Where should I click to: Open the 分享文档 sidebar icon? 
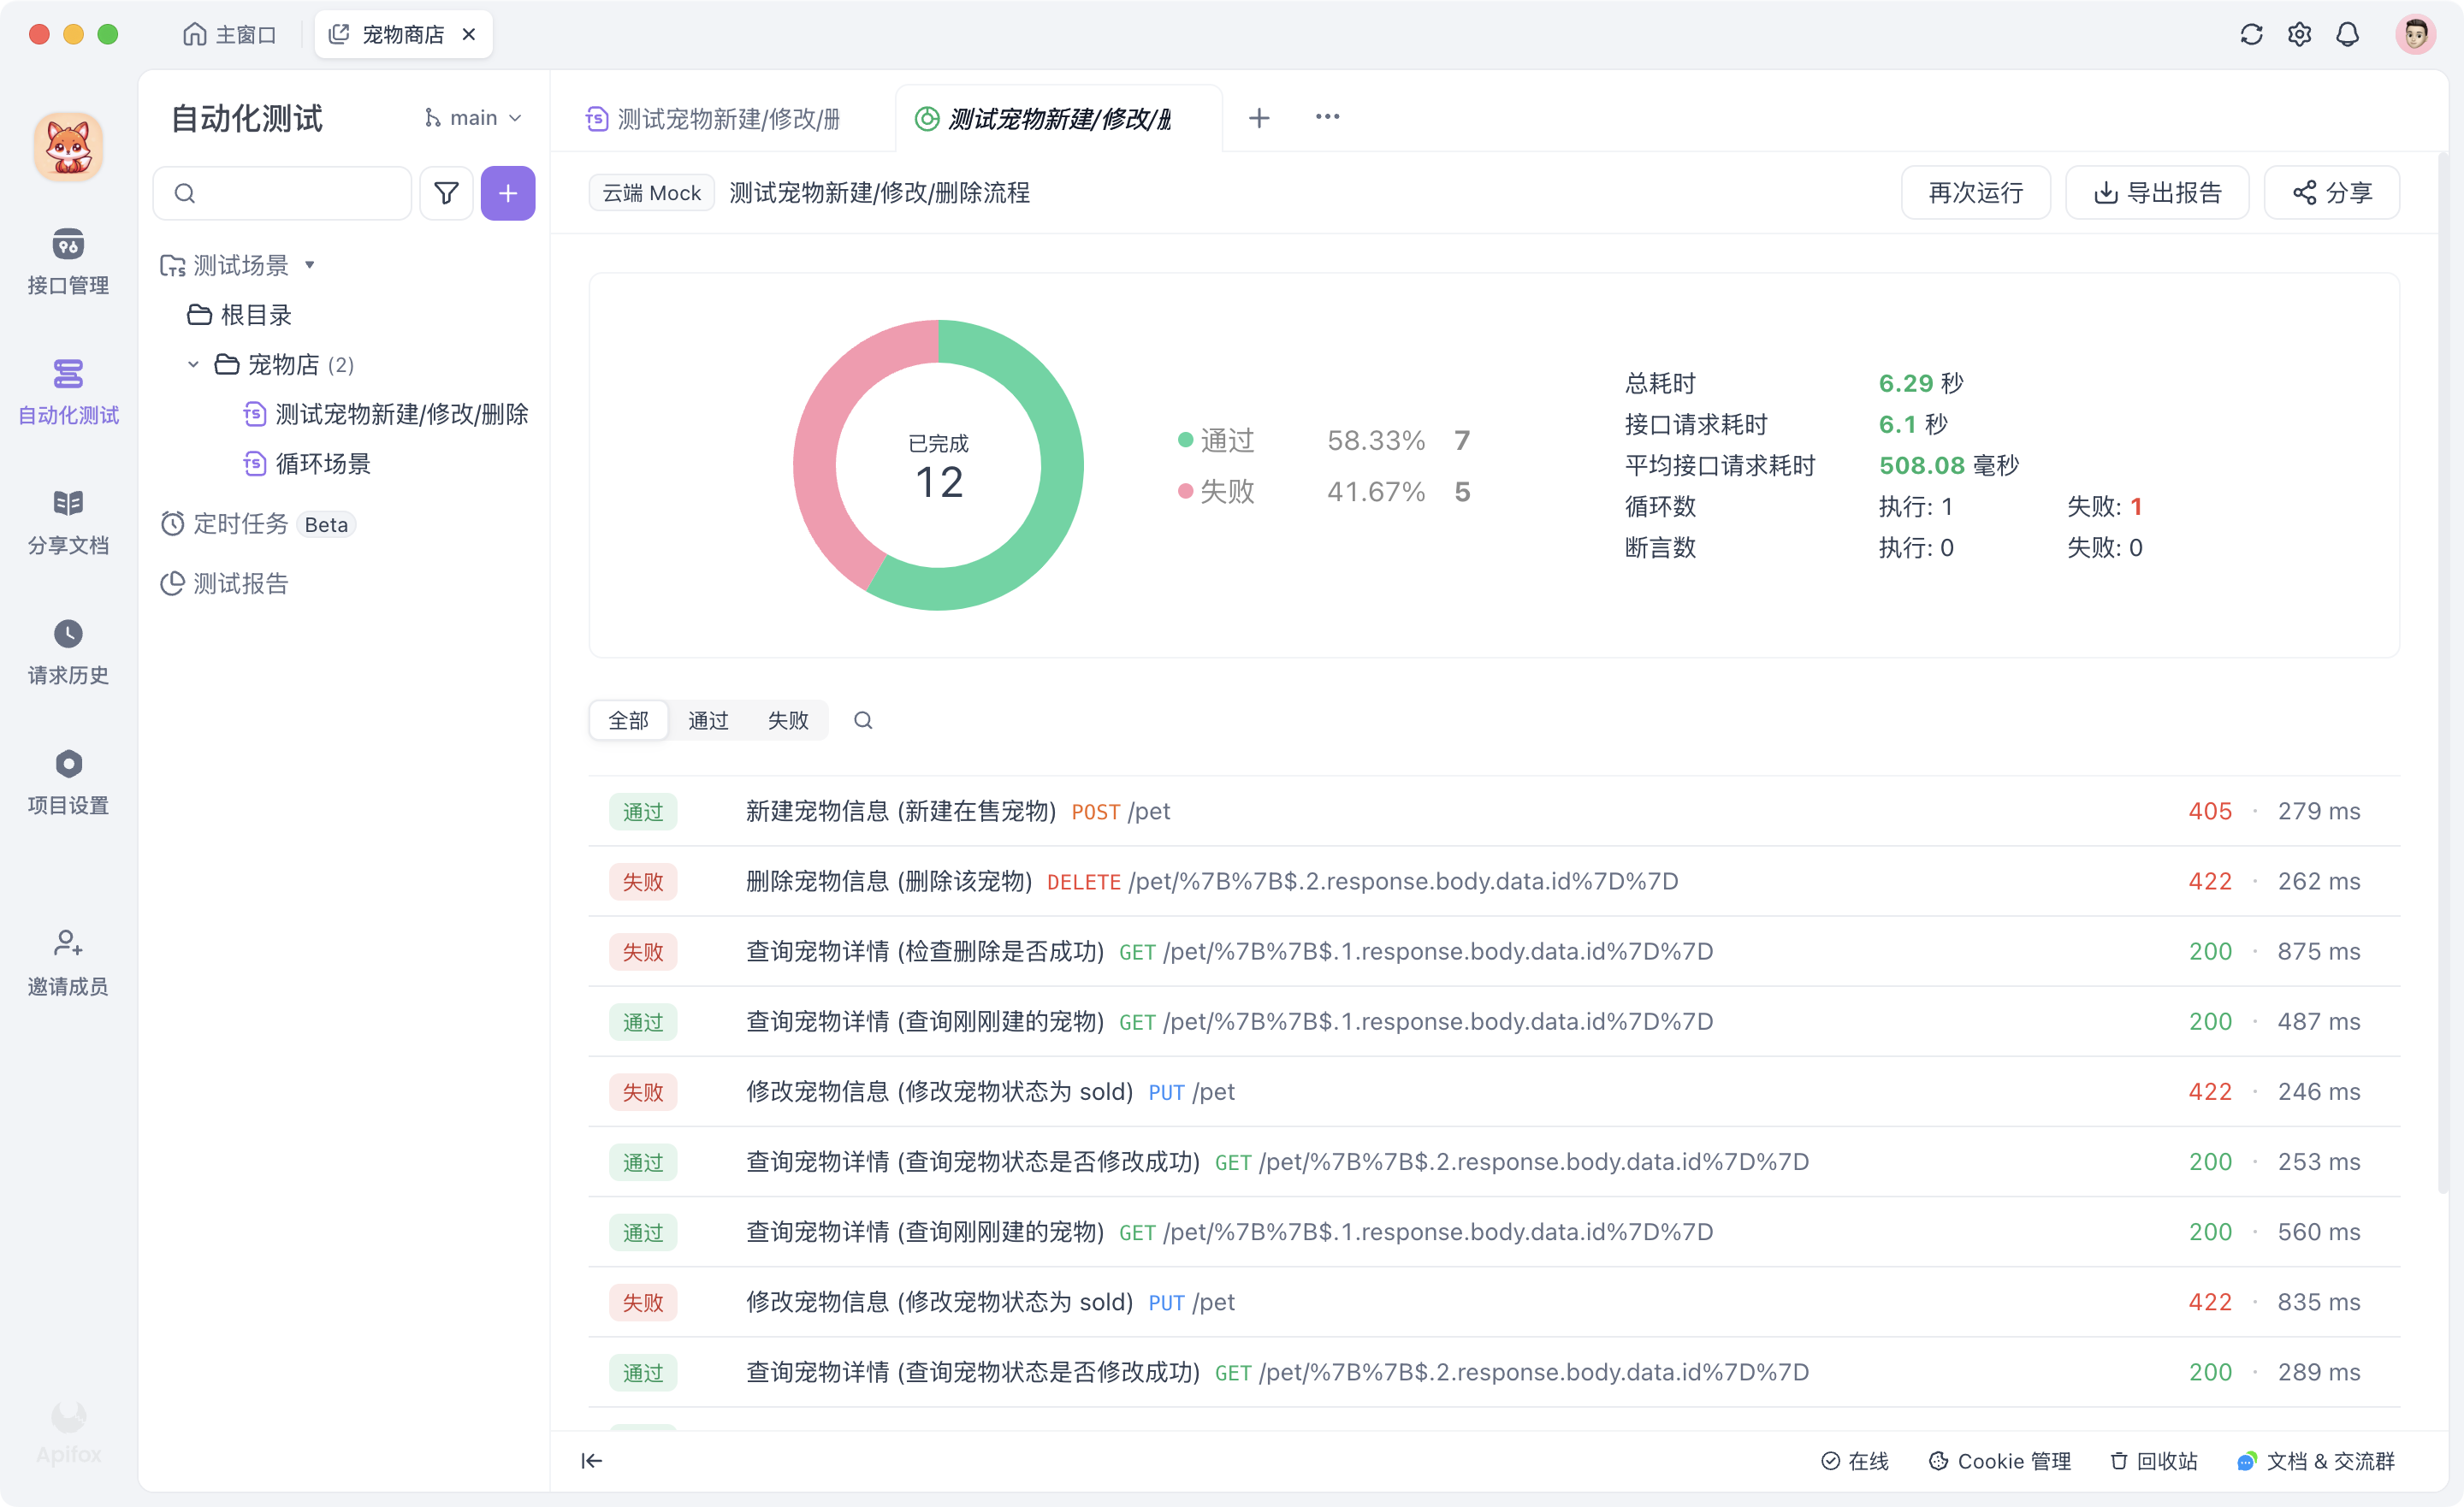(67, 520)
